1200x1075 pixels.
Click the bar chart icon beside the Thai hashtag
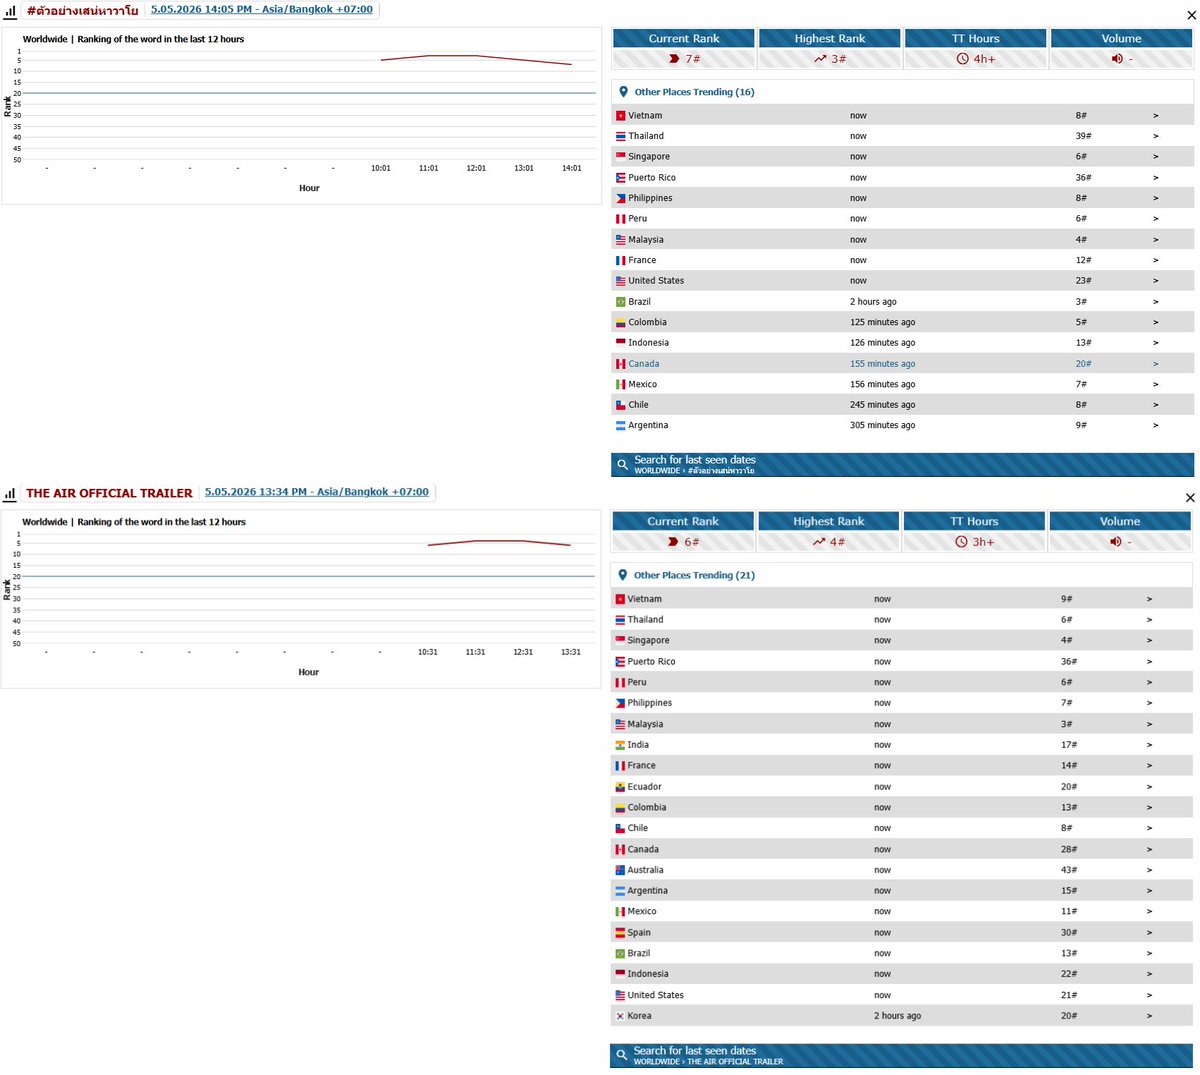10,10
